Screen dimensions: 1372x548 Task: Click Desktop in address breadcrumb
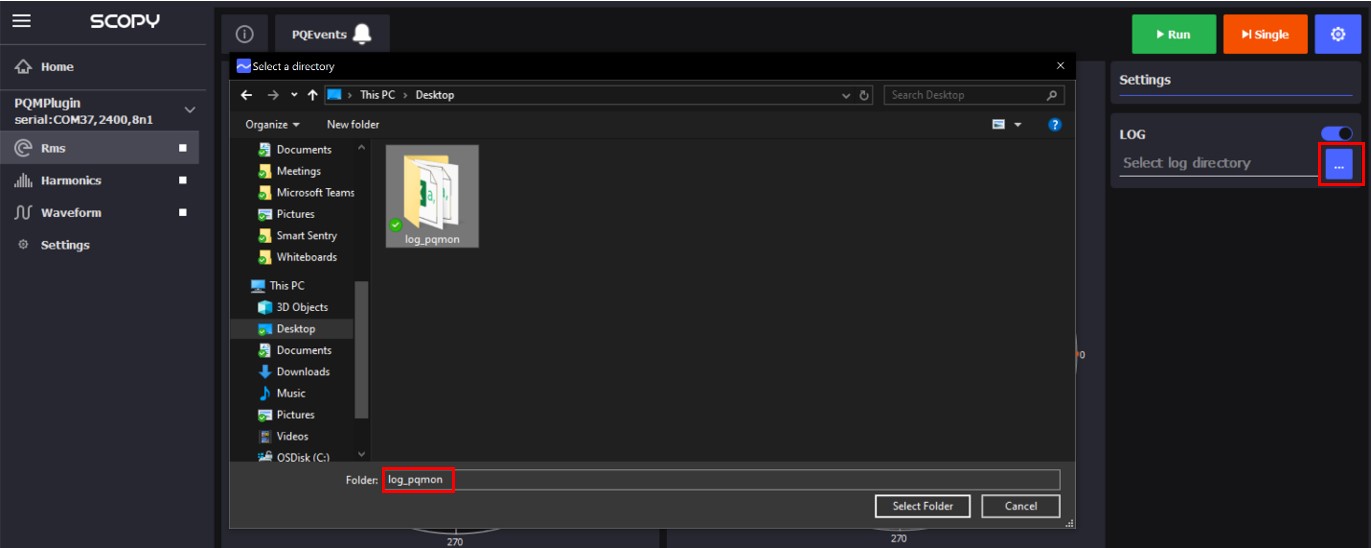coord(435,95)
